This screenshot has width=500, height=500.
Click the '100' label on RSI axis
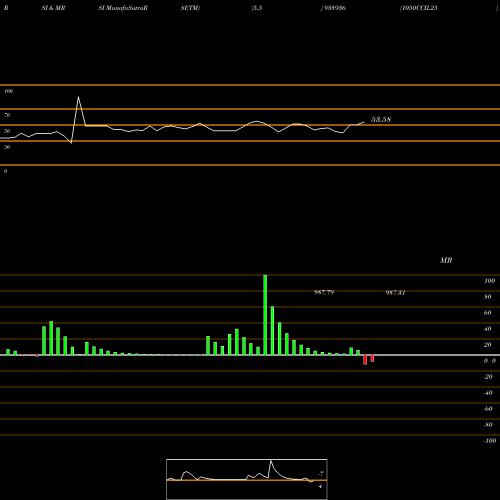tap(8, 91)
